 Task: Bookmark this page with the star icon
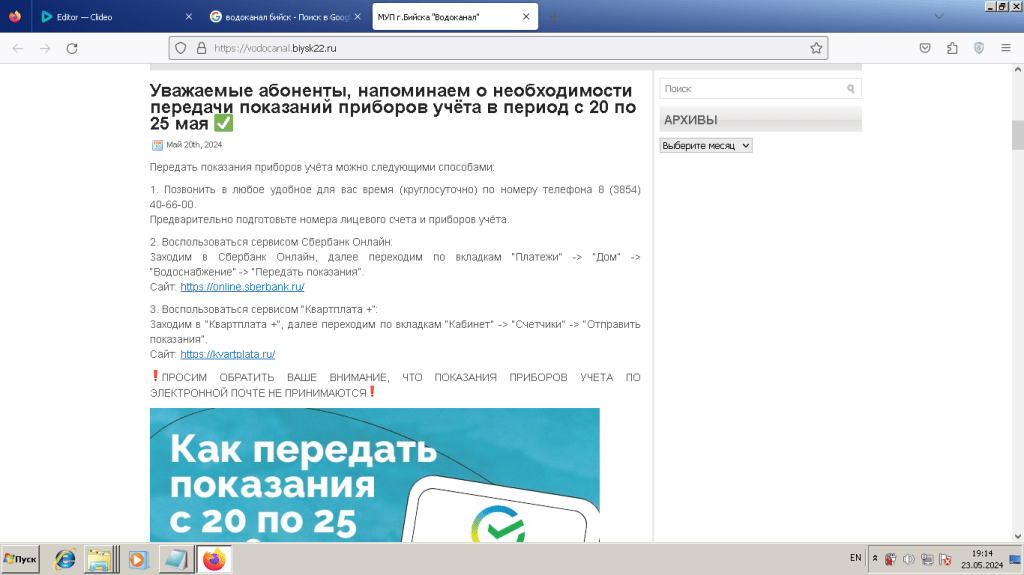(816, 48)
